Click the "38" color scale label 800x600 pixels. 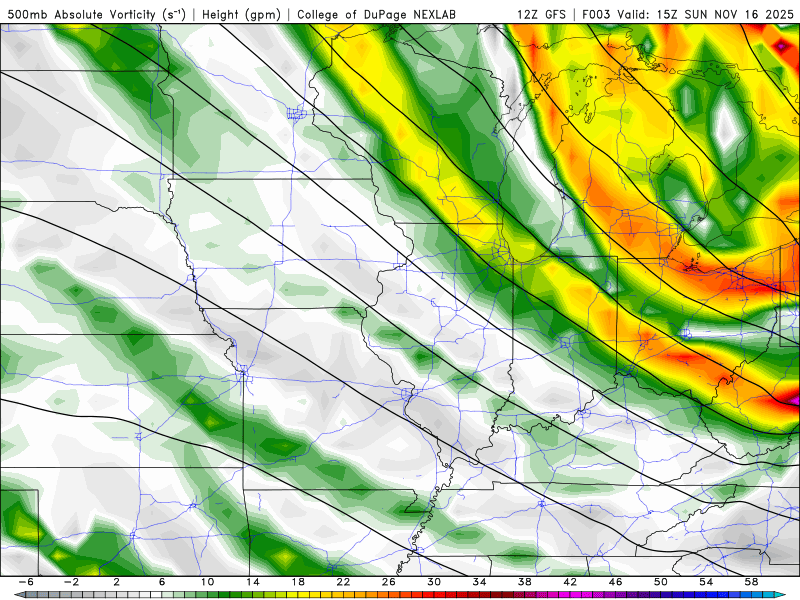pos(524,582)
